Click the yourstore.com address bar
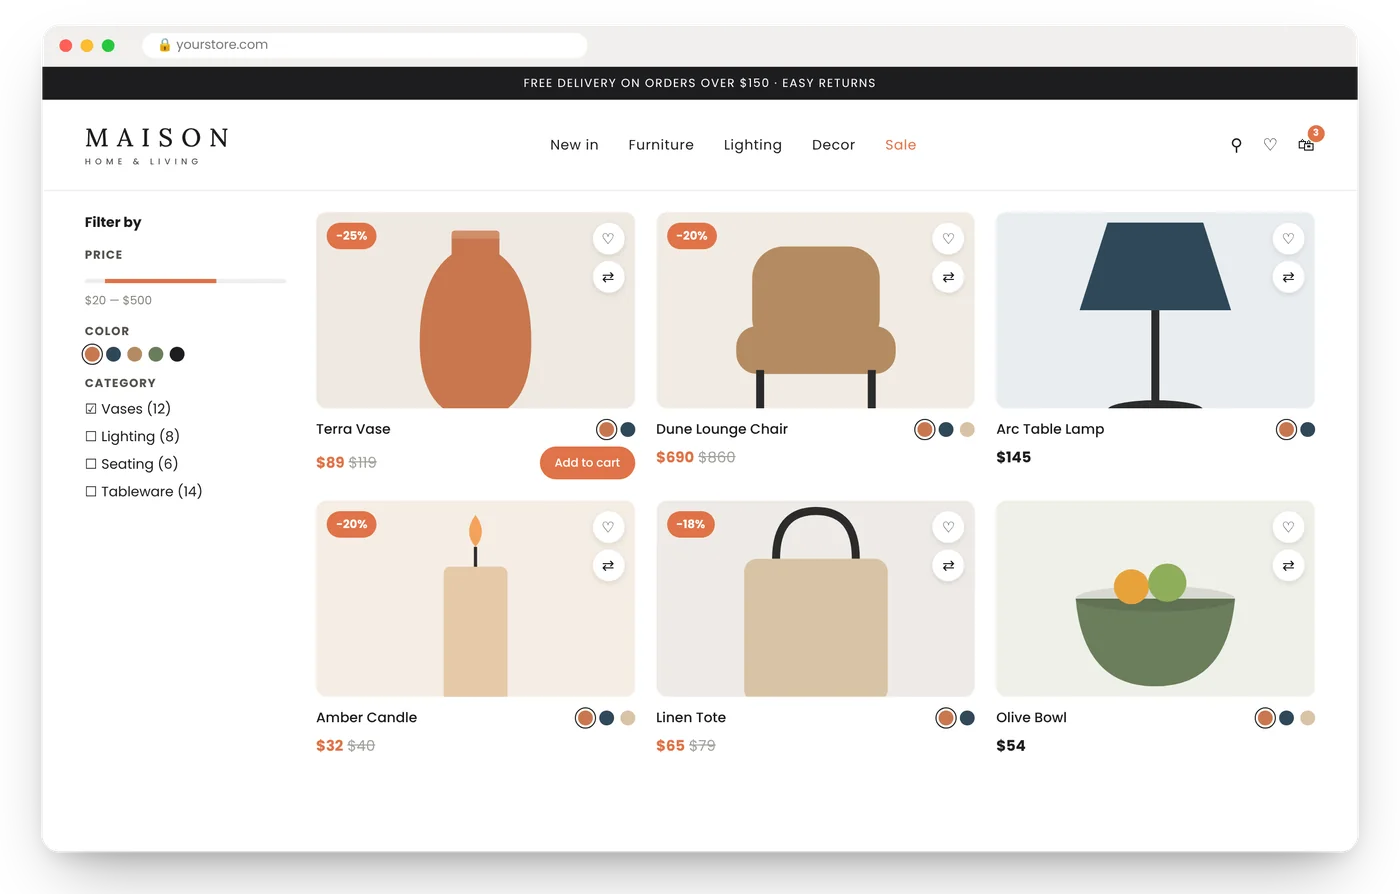 tap(365, 45)
